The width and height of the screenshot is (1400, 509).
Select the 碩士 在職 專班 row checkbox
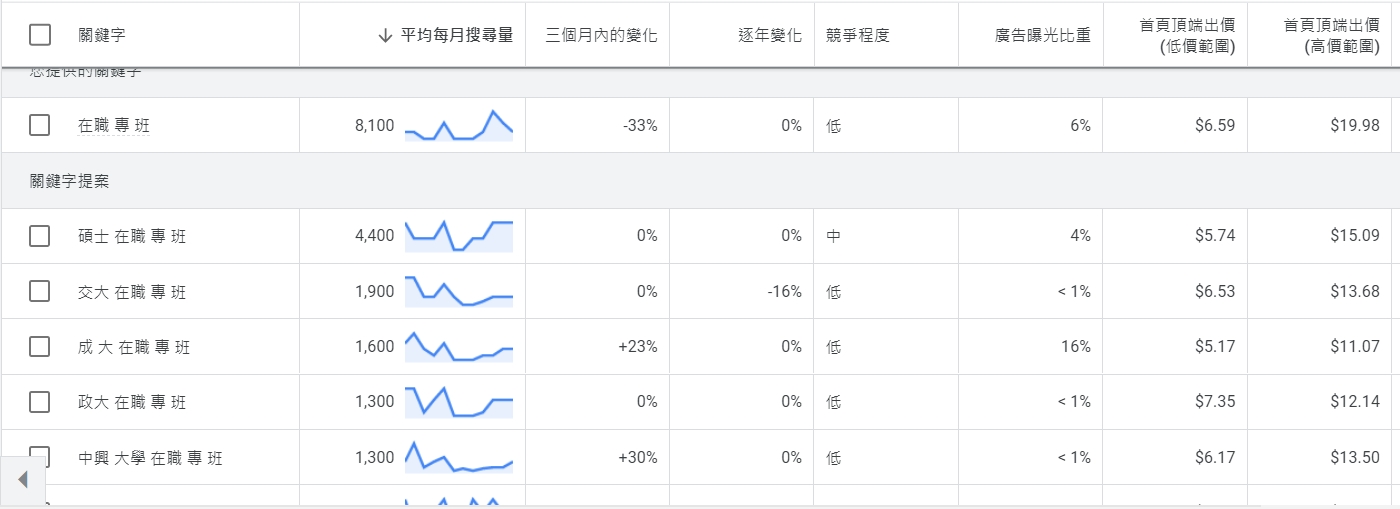click(40, 236)
